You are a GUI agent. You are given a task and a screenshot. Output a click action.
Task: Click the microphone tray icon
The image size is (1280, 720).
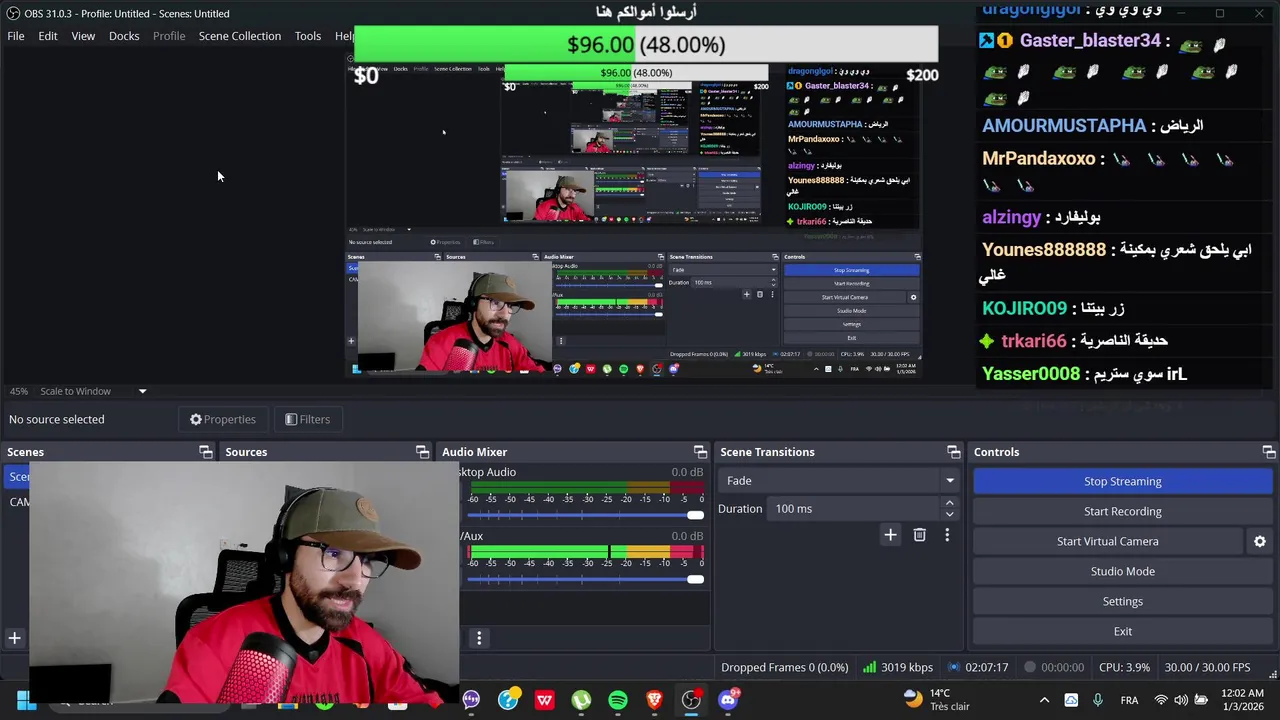pos(1098,700)
